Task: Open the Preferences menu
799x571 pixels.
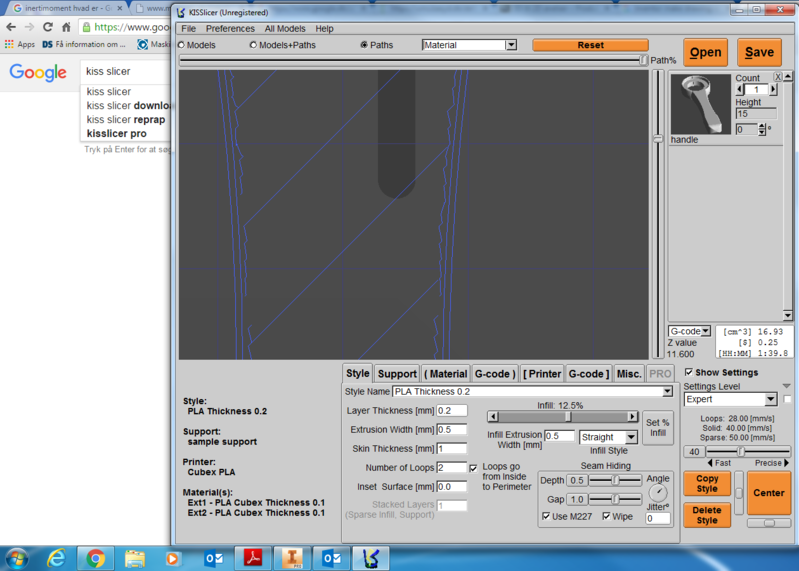Action: pos(230,29)
